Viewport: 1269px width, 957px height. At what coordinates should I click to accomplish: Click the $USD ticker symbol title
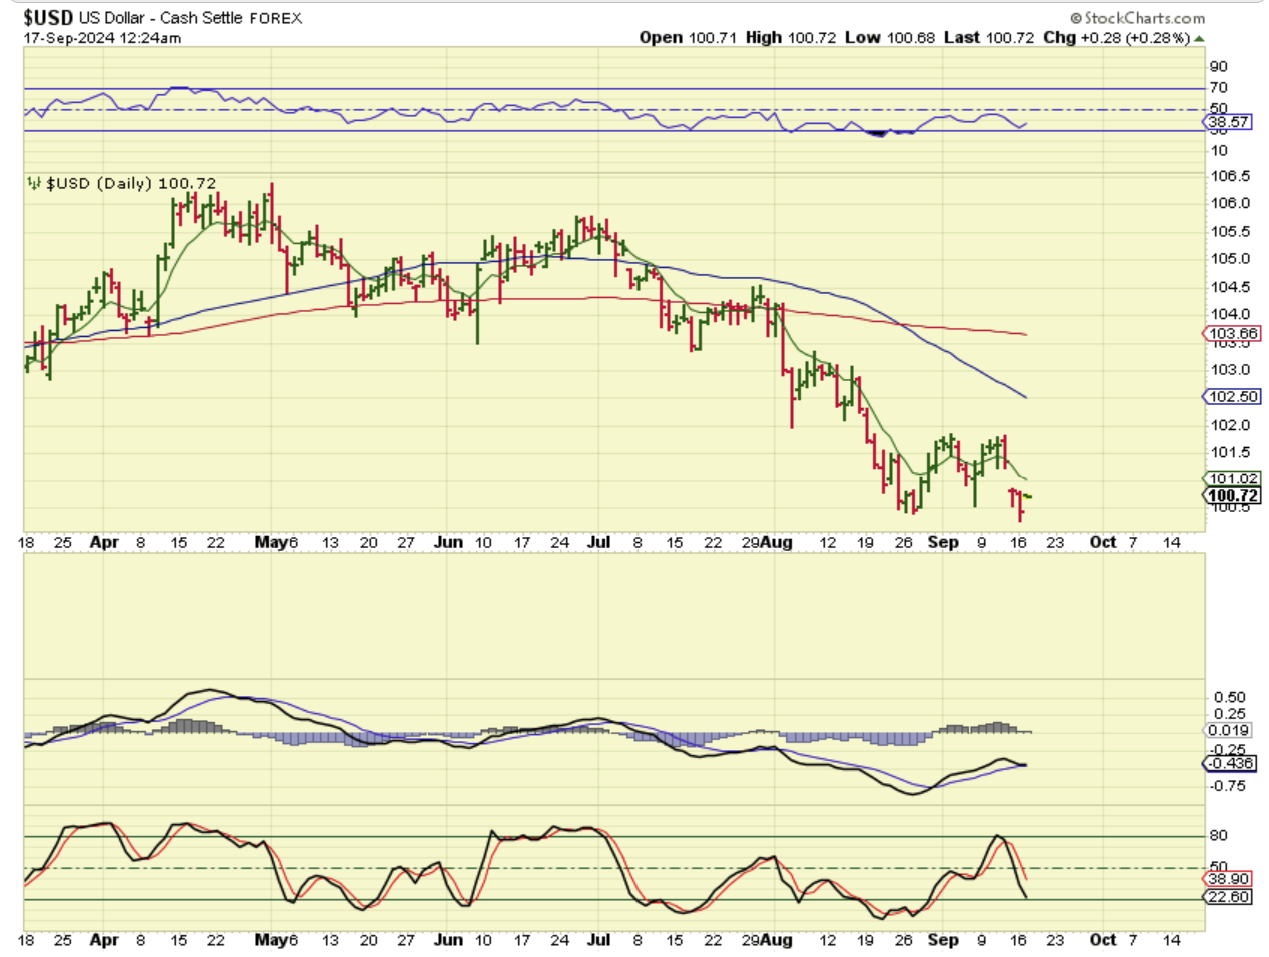point(48,18)
